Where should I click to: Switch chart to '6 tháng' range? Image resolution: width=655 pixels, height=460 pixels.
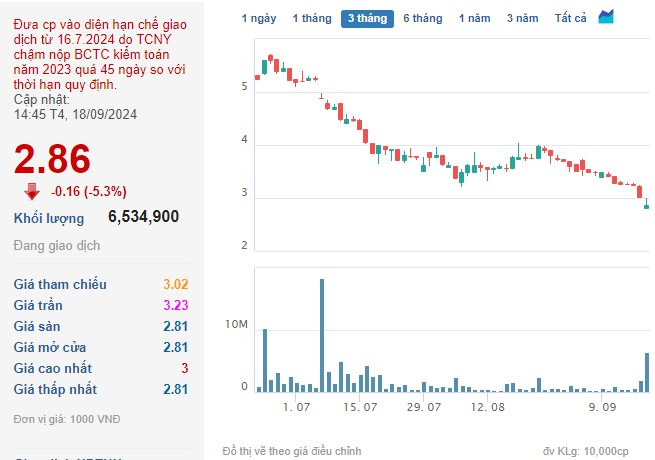[x=423, y=18]
